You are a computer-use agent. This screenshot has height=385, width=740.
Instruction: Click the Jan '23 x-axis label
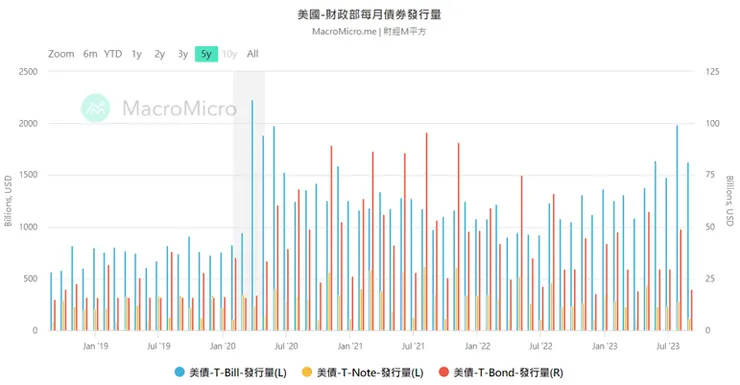(x=605, y=346)
